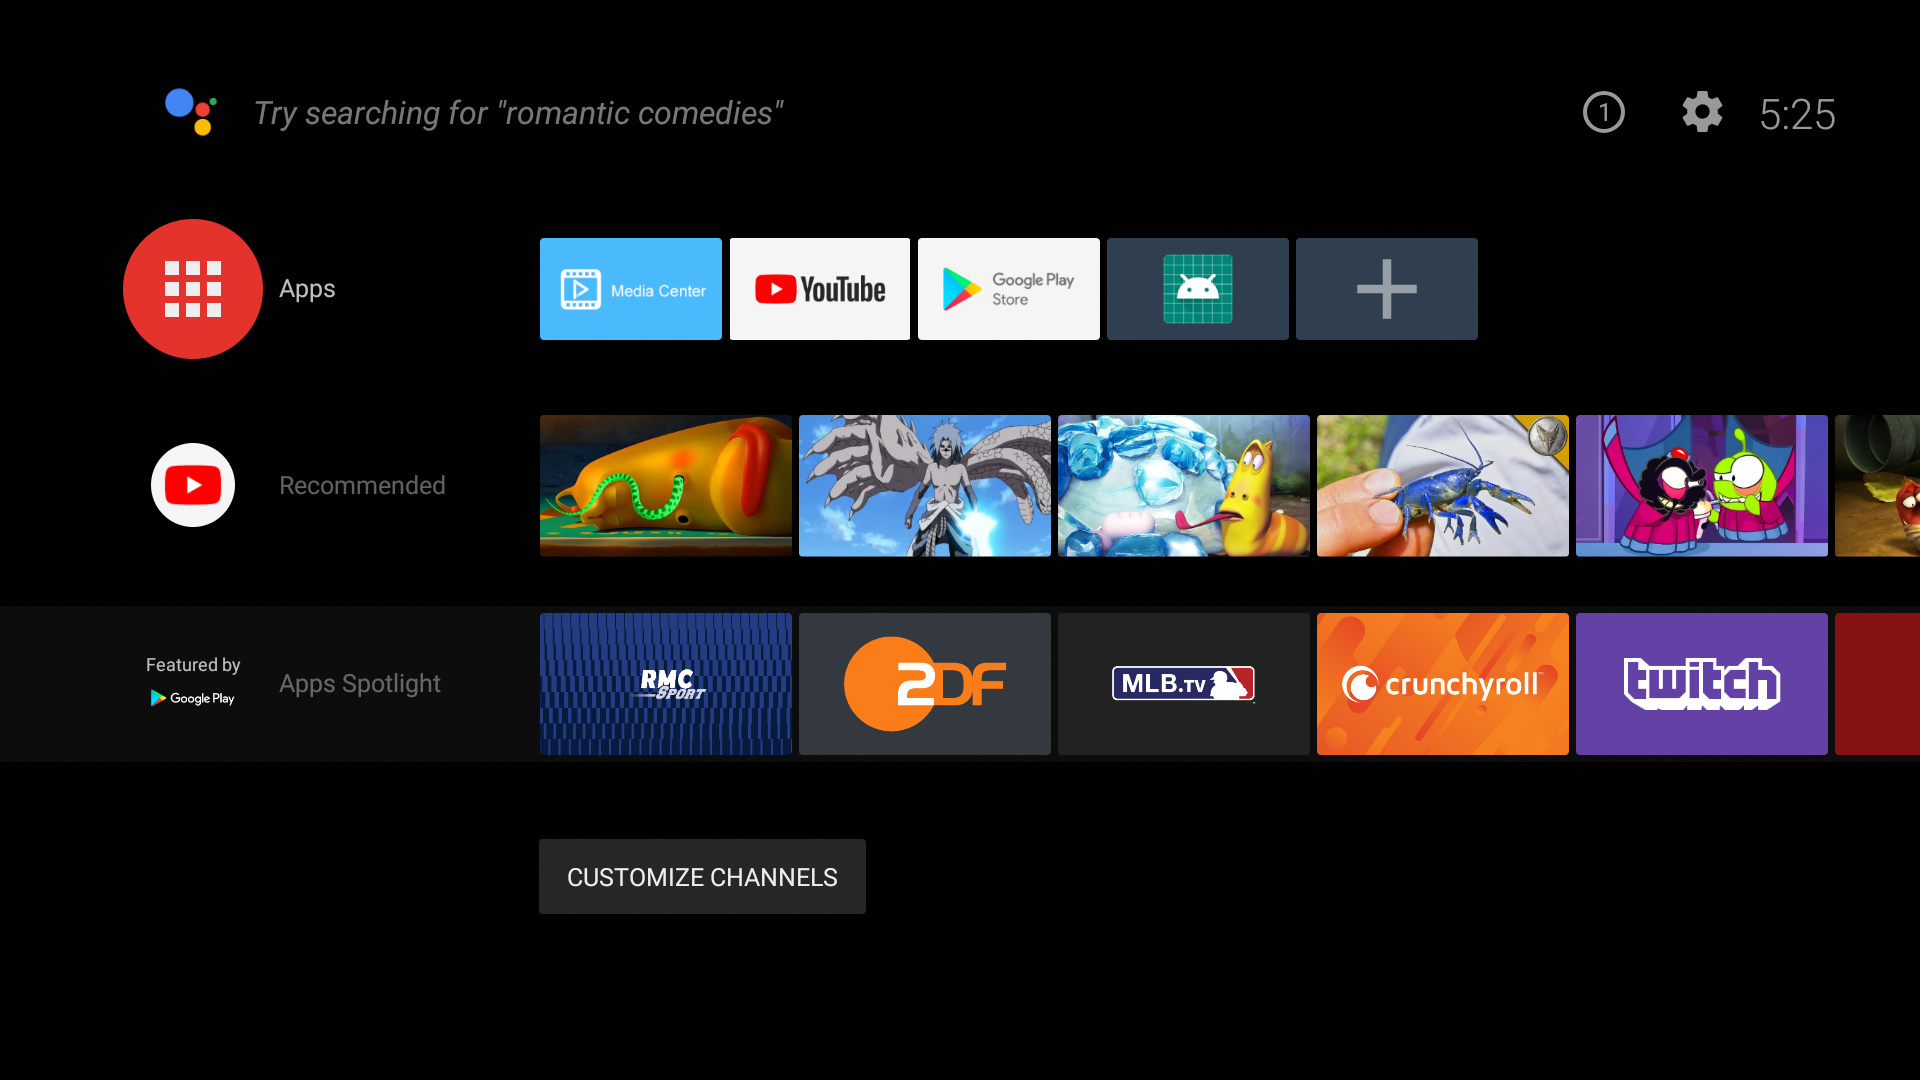This screenshot has height=1080, width=1920.
Task: Open the Google Play Store
Action: point(1007,287)
